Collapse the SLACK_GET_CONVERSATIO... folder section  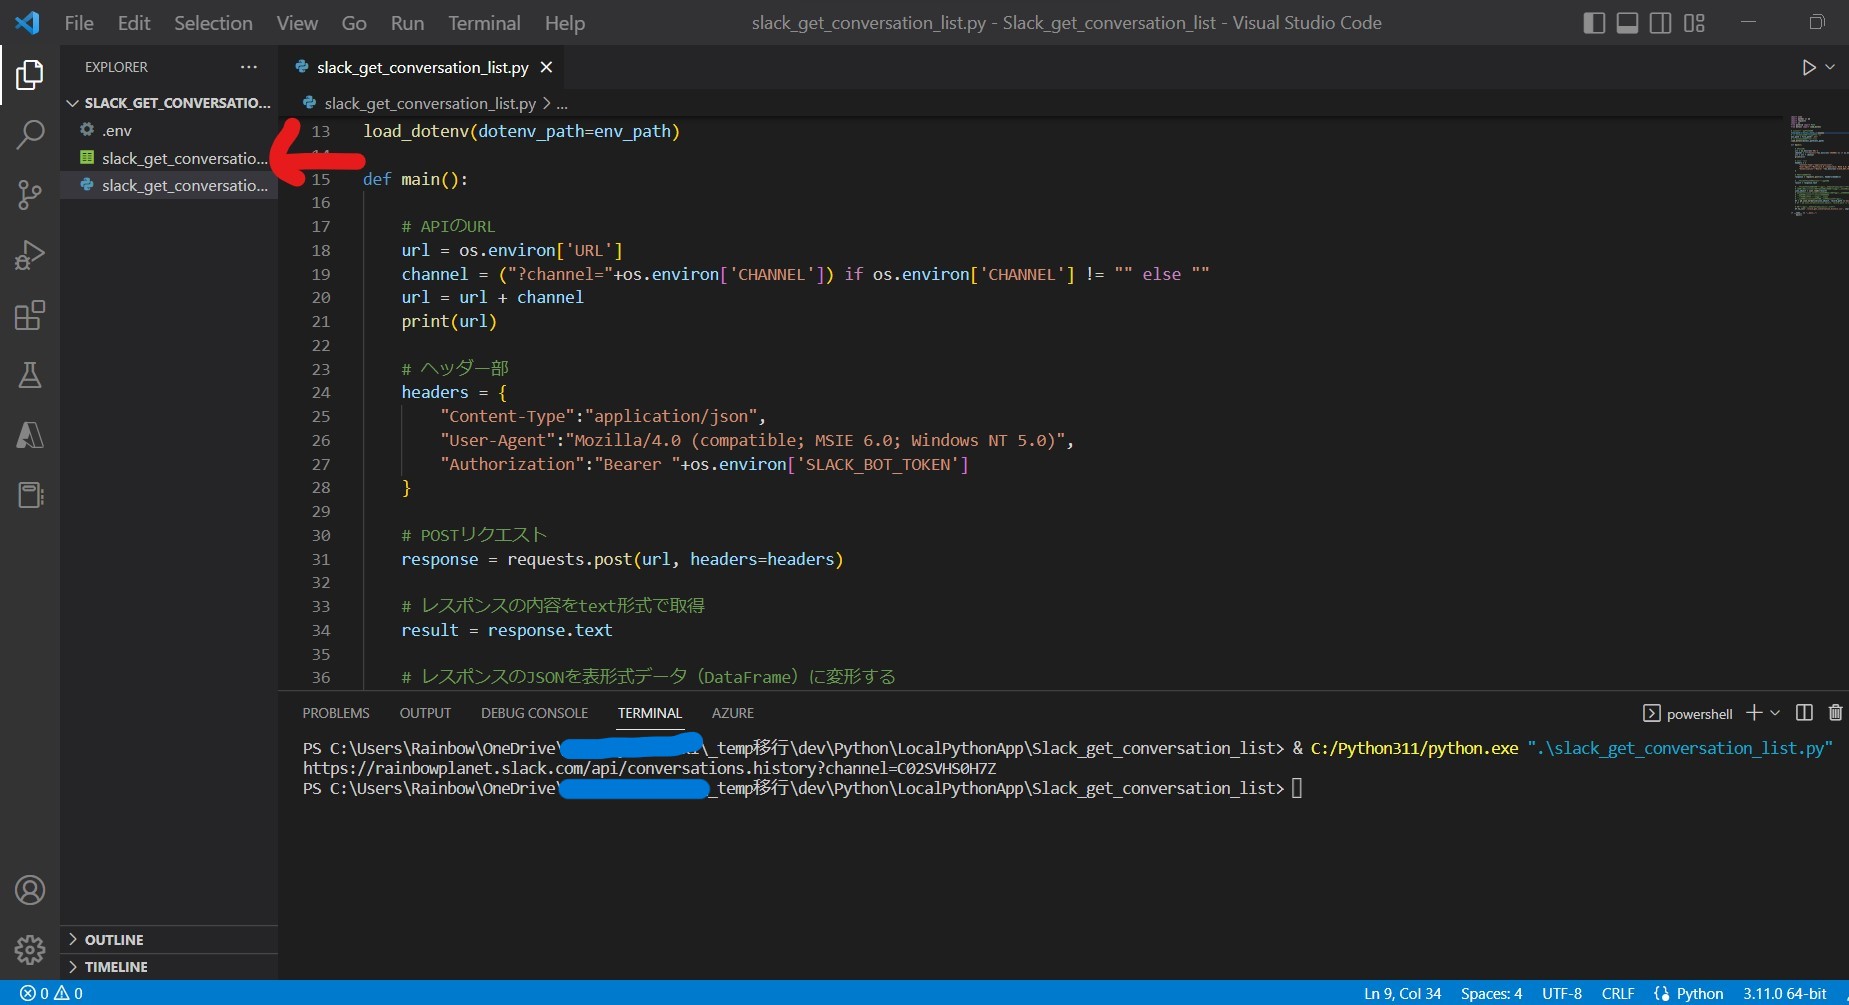(169, 103)
